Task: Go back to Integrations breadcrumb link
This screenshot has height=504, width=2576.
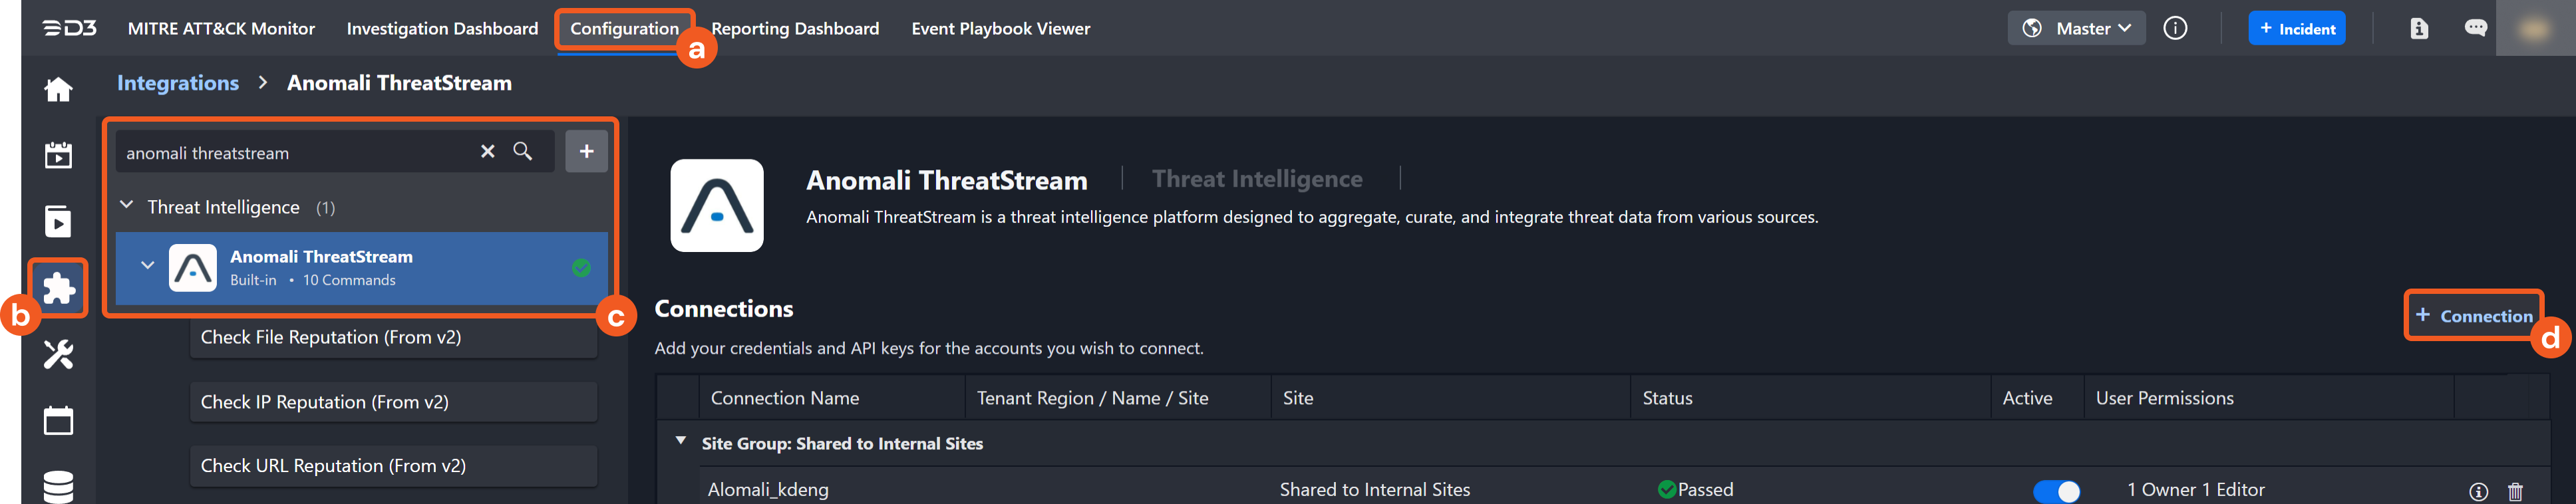Action: [x=178, y=83]
